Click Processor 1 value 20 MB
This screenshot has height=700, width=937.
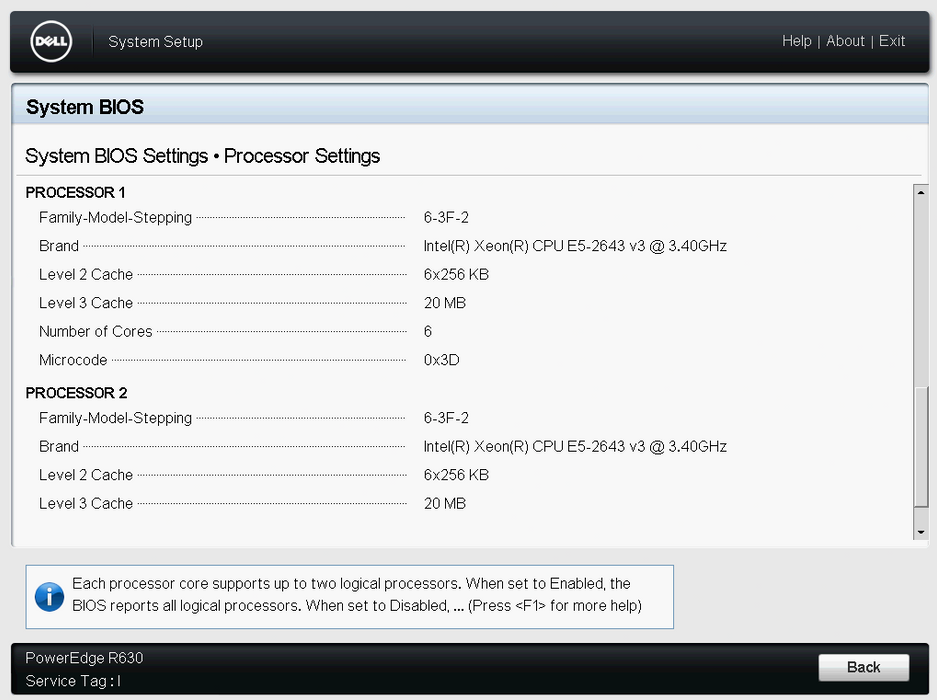pos(445,303)
